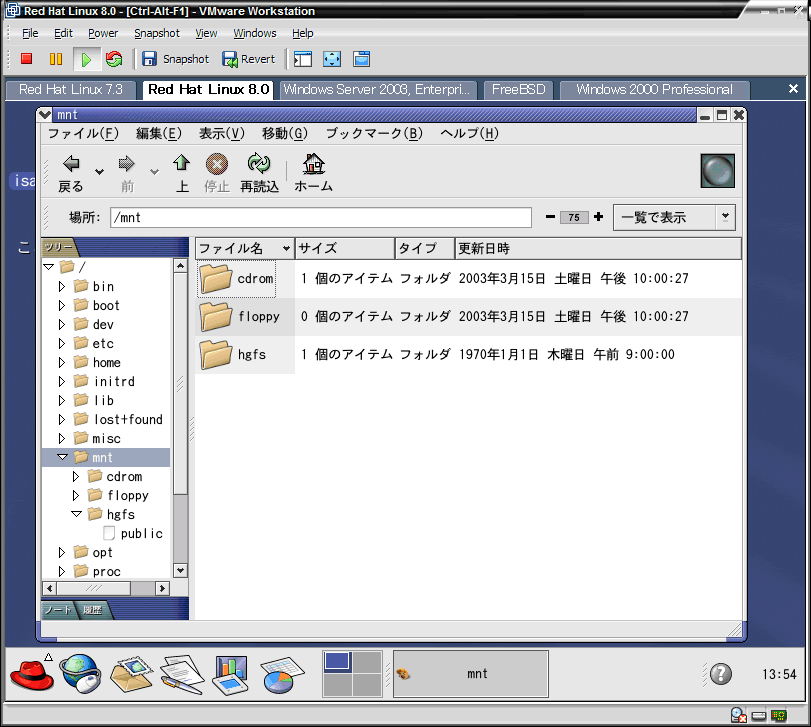Viewport: 811px width, 727px height.
Task: Open the ファイル(F) menu
Action: [83, 133]
